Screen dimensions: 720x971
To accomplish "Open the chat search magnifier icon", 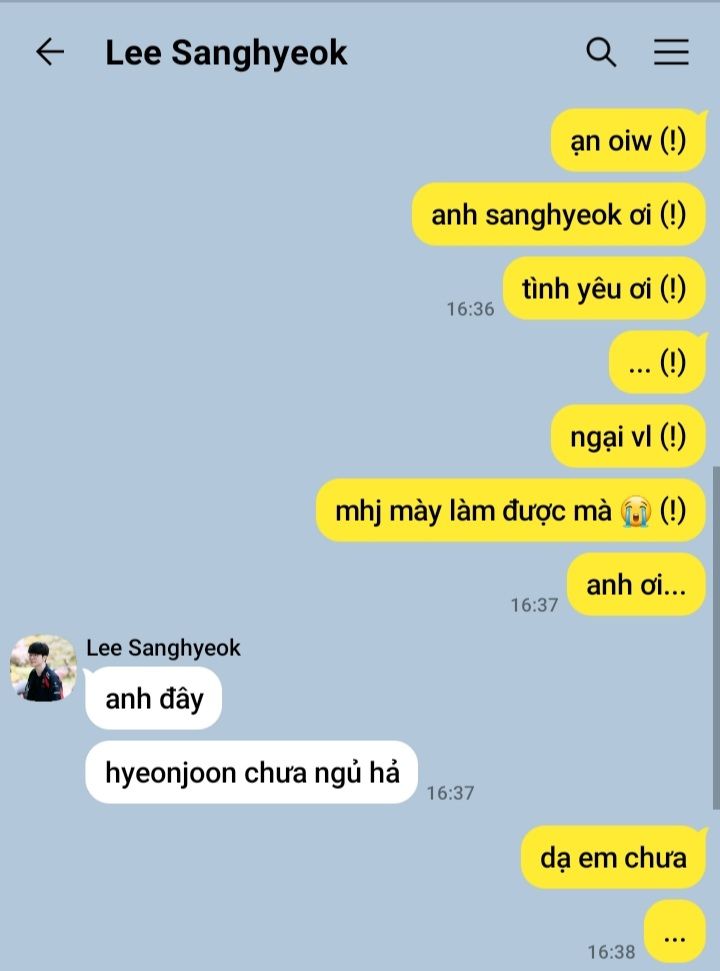I will 601,52.
